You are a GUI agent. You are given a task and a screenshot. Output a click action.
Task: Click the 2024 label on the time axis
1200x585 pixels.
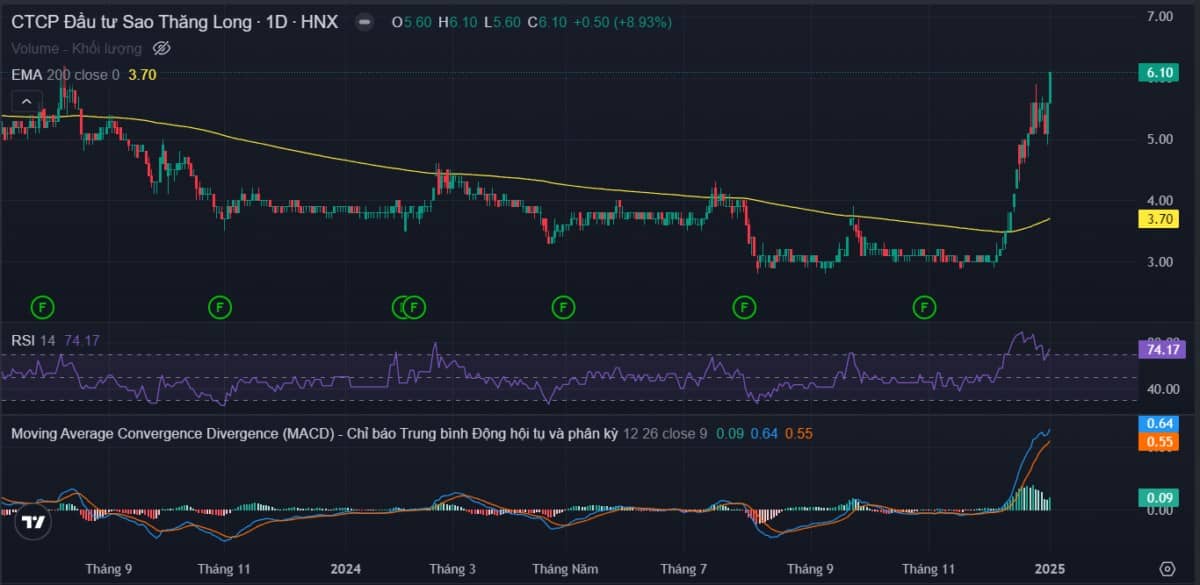coord(346,569)
